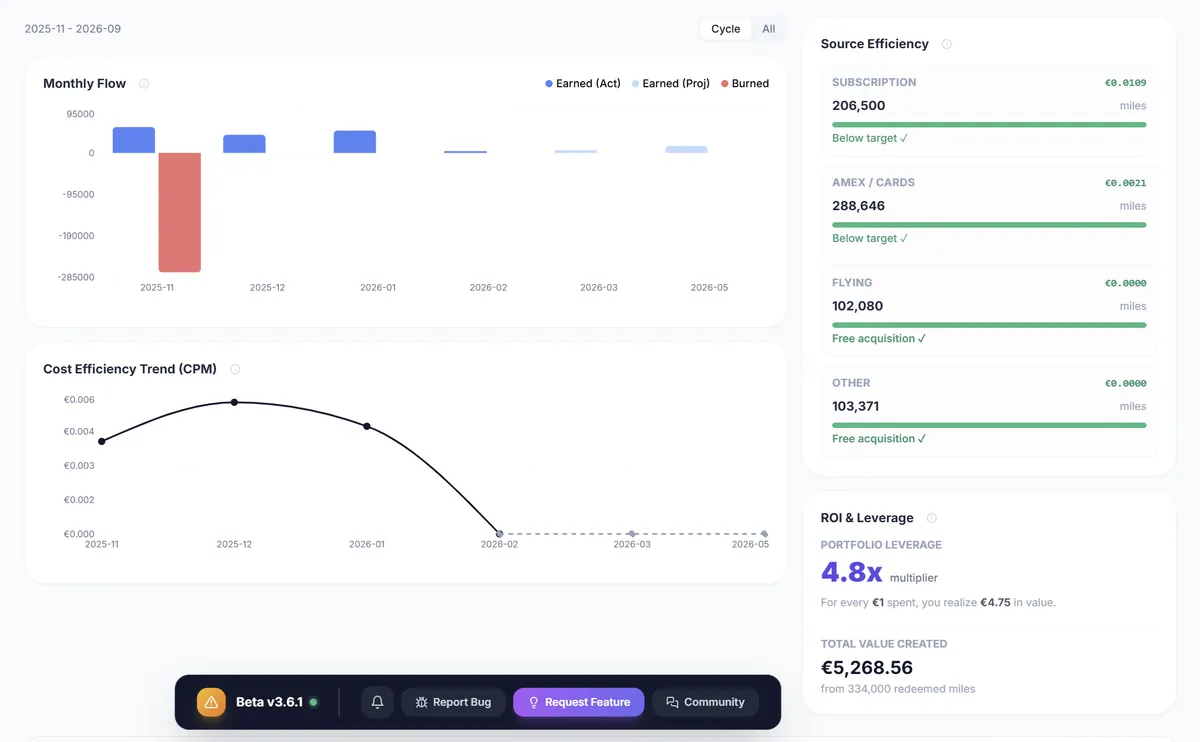Toggle Earned (Act) legend series
1200x742 pixels.
583,84
